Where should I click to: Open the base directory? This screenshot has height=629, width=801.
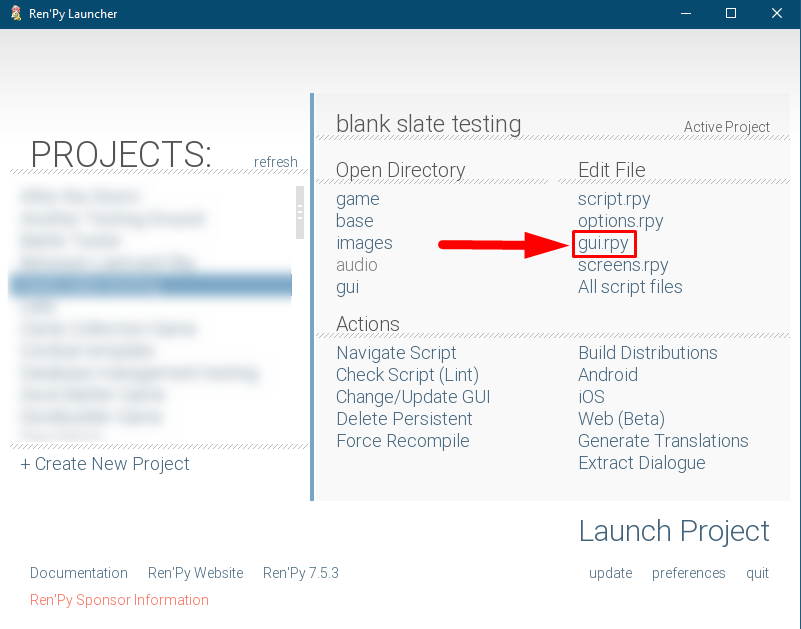coord(355,221)
